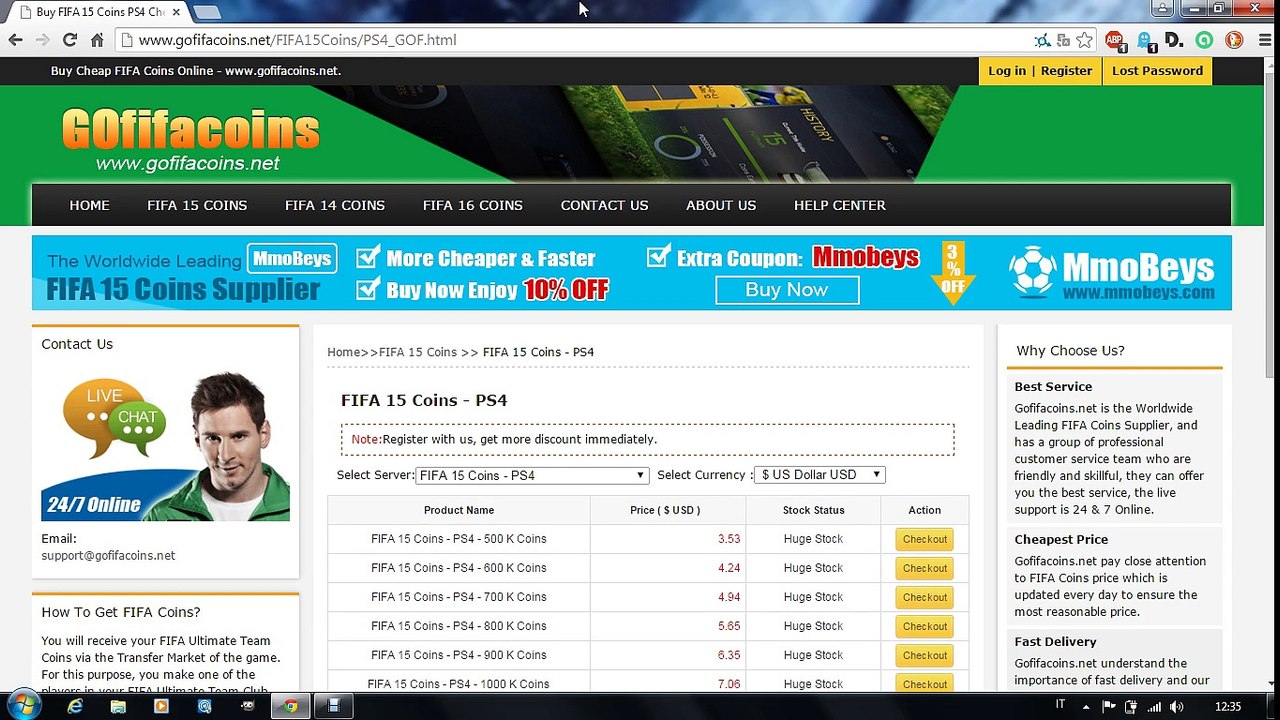Open the HOME navigation menu item
Viewport: 1280px width, 720px height.
(x=89, y=205)
